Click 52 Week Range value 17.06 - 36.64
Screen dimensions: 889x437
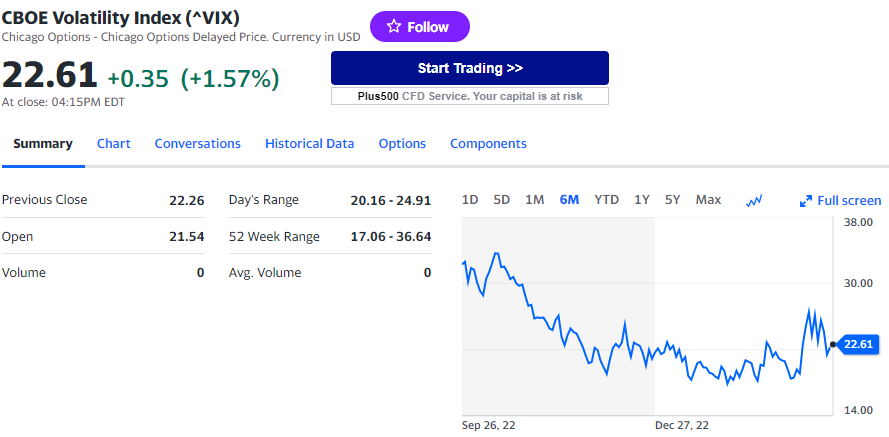(x=391, y=236)
